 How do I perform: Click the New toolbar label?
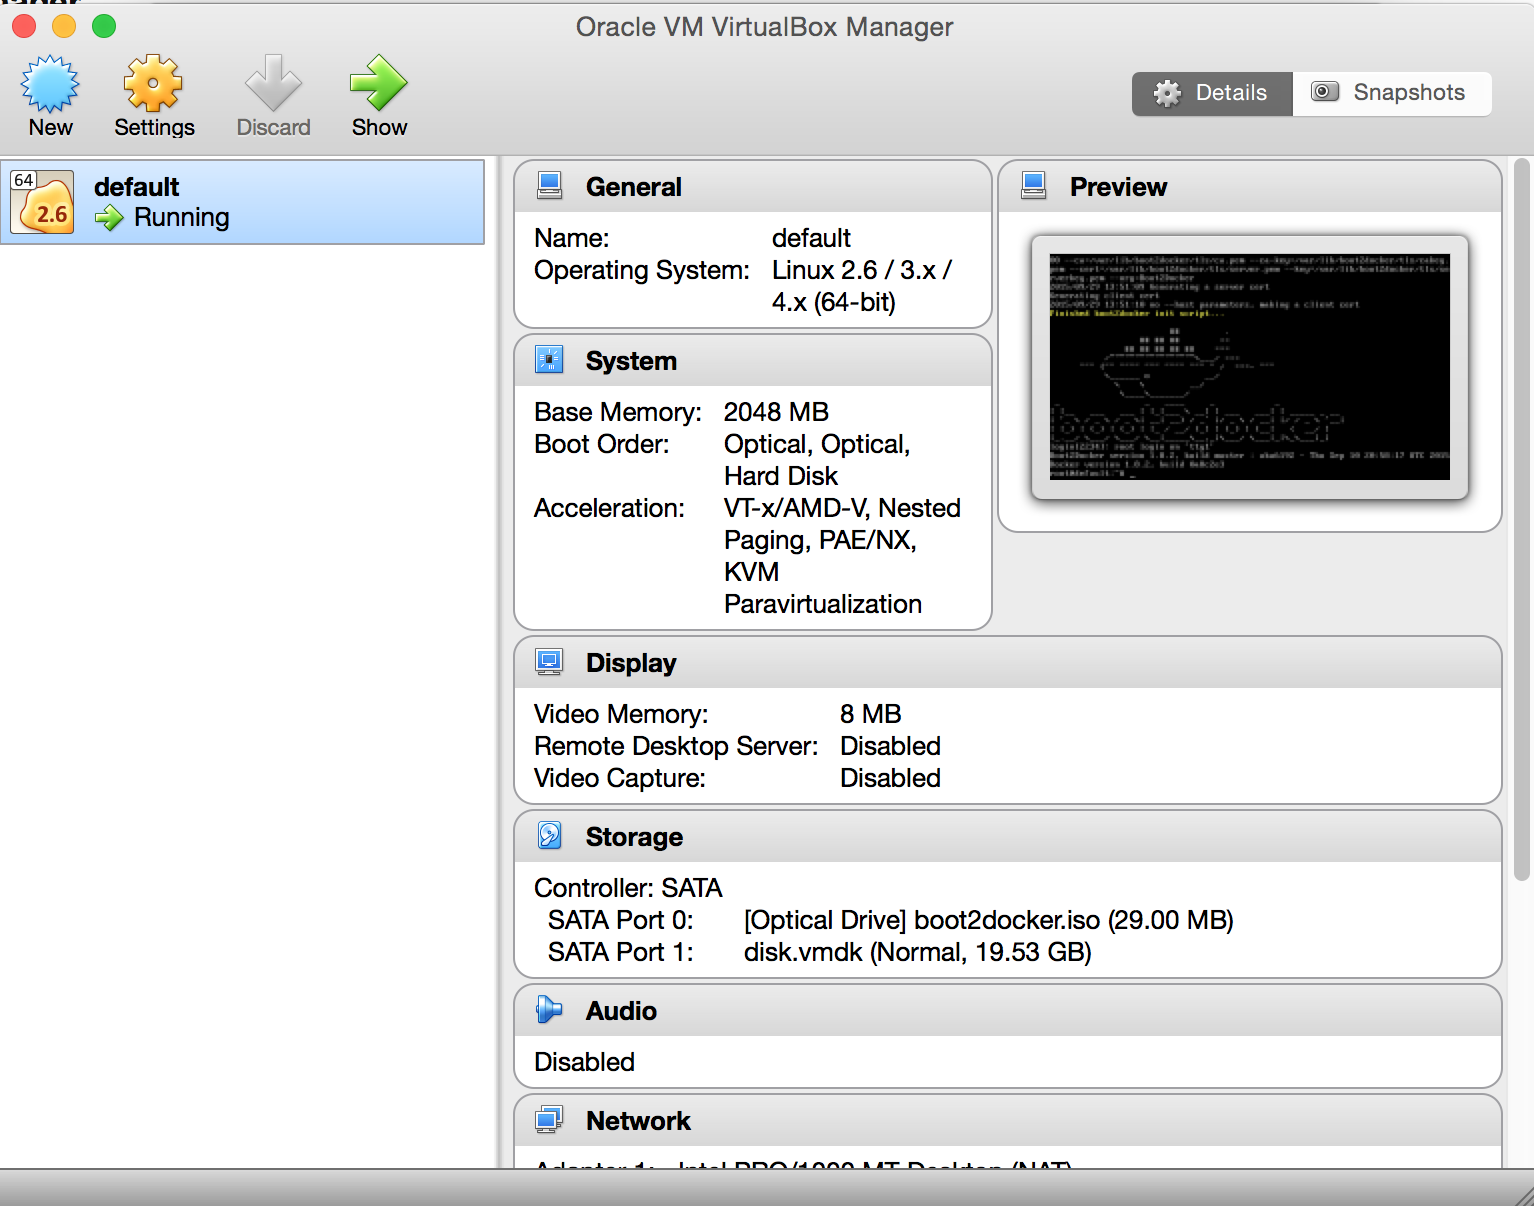tap(50, 128)
